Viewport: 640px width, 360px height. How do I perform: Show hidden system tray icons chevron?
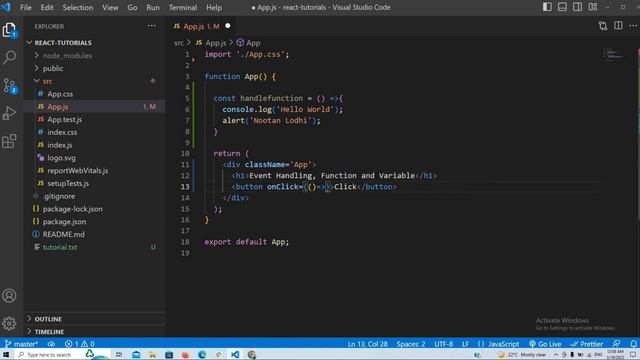(x=556, y=354)
